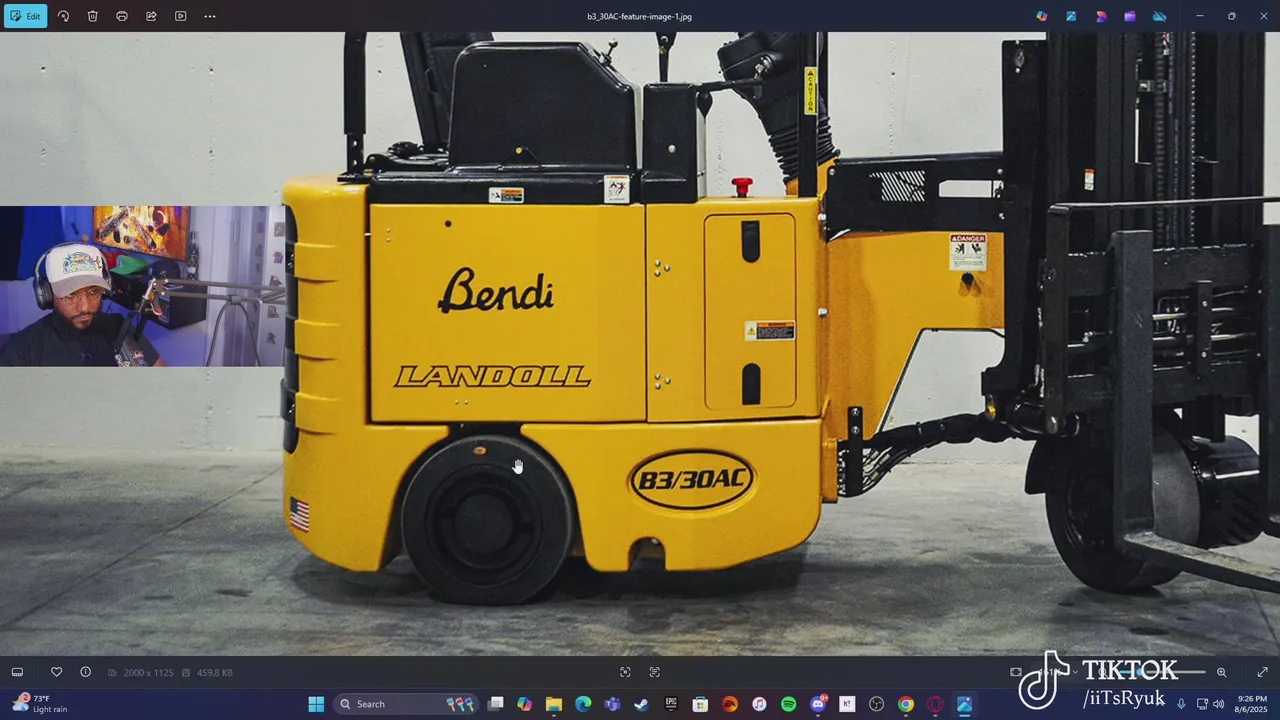
Task: Zoom in with the magnifier plus icon
Action: click(x=1221, y=672)
